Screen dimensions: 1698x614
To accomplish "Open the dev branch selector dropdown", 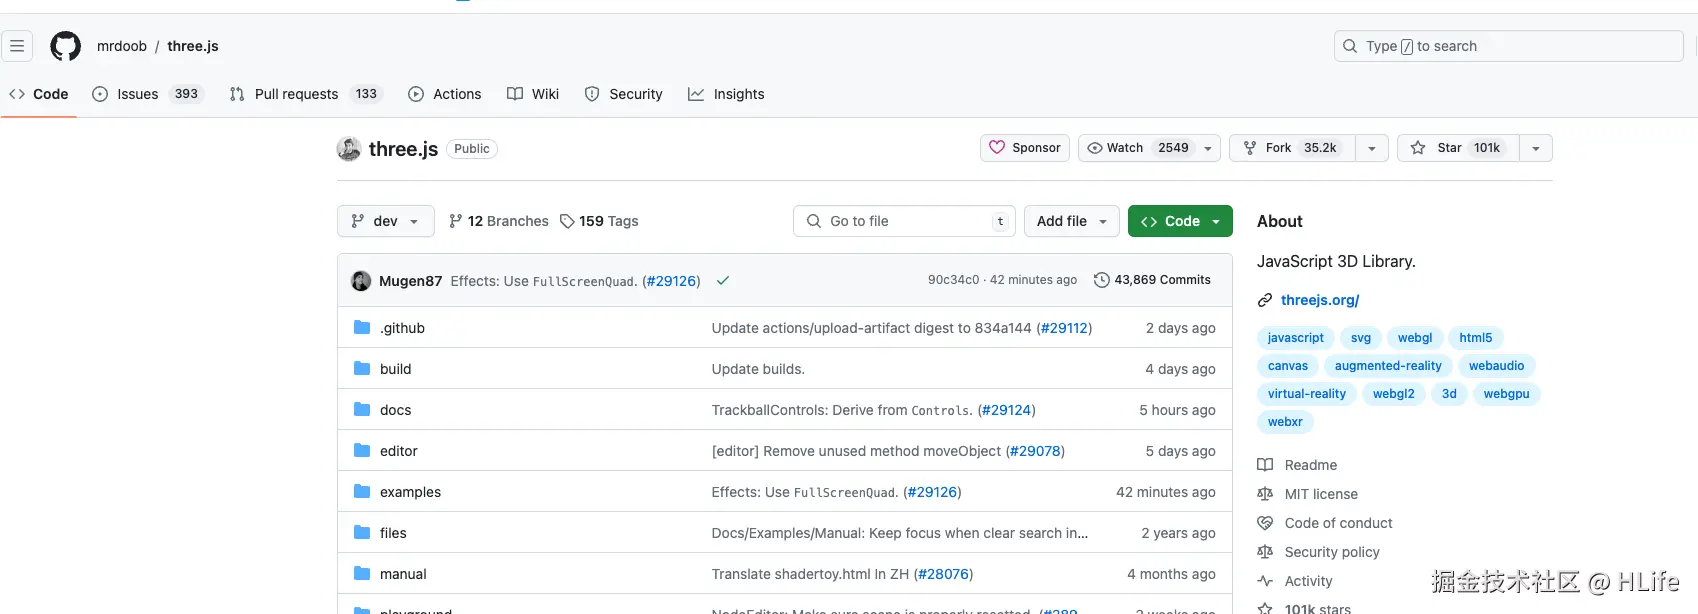I will coord(386,221).
